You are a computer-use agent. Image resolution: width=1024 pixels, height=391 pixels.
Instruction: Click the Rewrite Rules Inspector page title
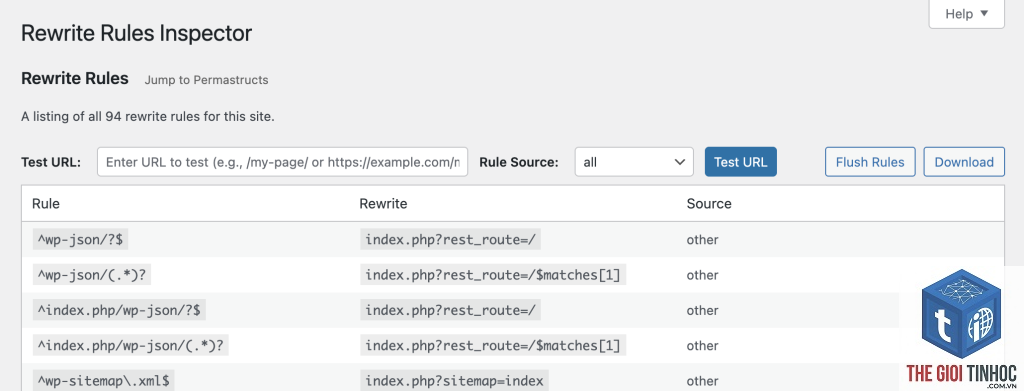point(136,33)
